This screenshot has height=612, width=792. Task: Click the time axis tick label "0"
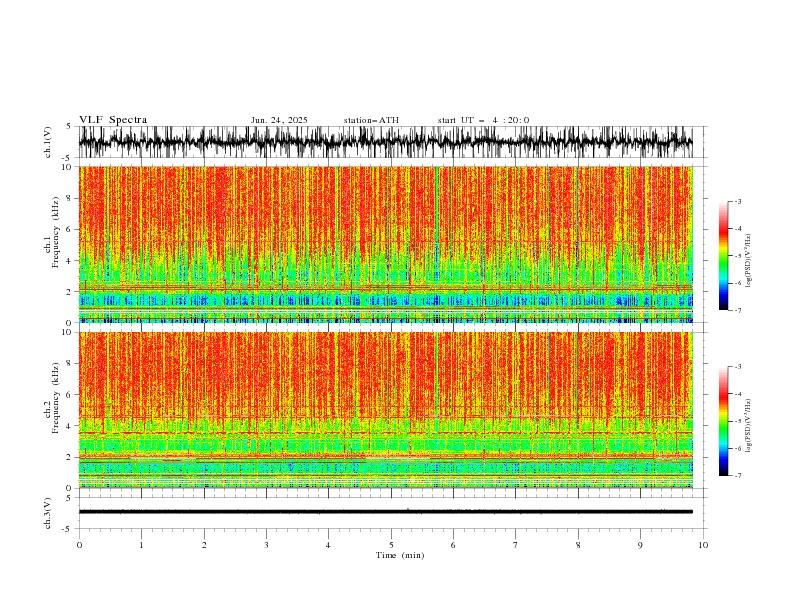coord(79,545)
